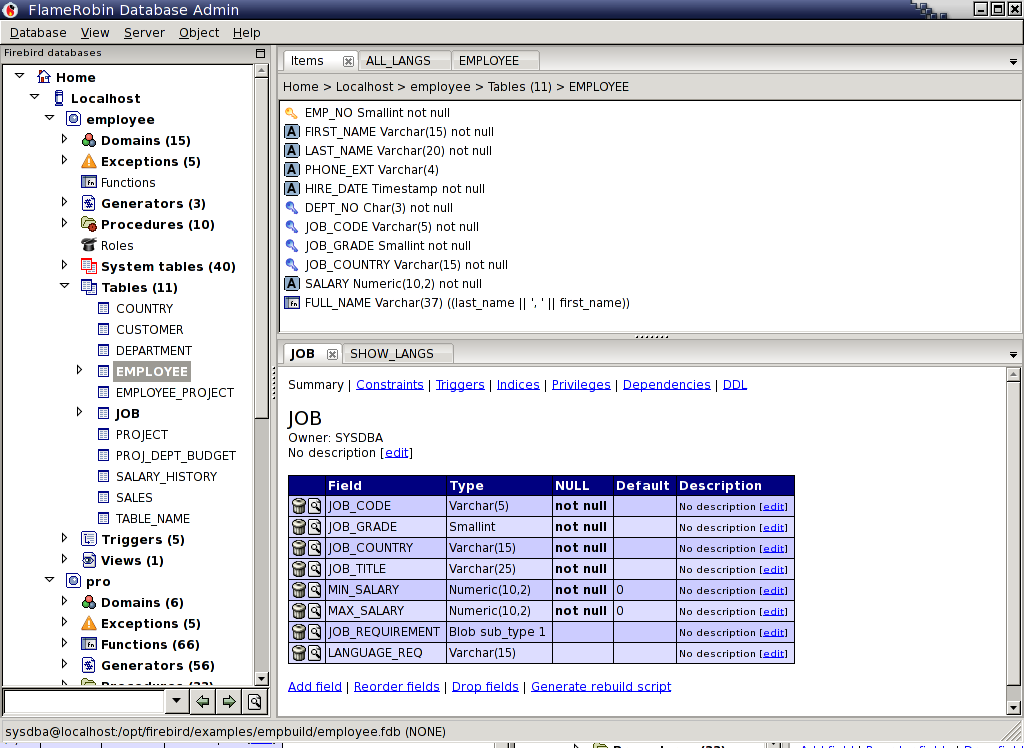Expand the Domains (15) node
The width and height of the screenshot is (1024, 748).
tap(64, 139)
